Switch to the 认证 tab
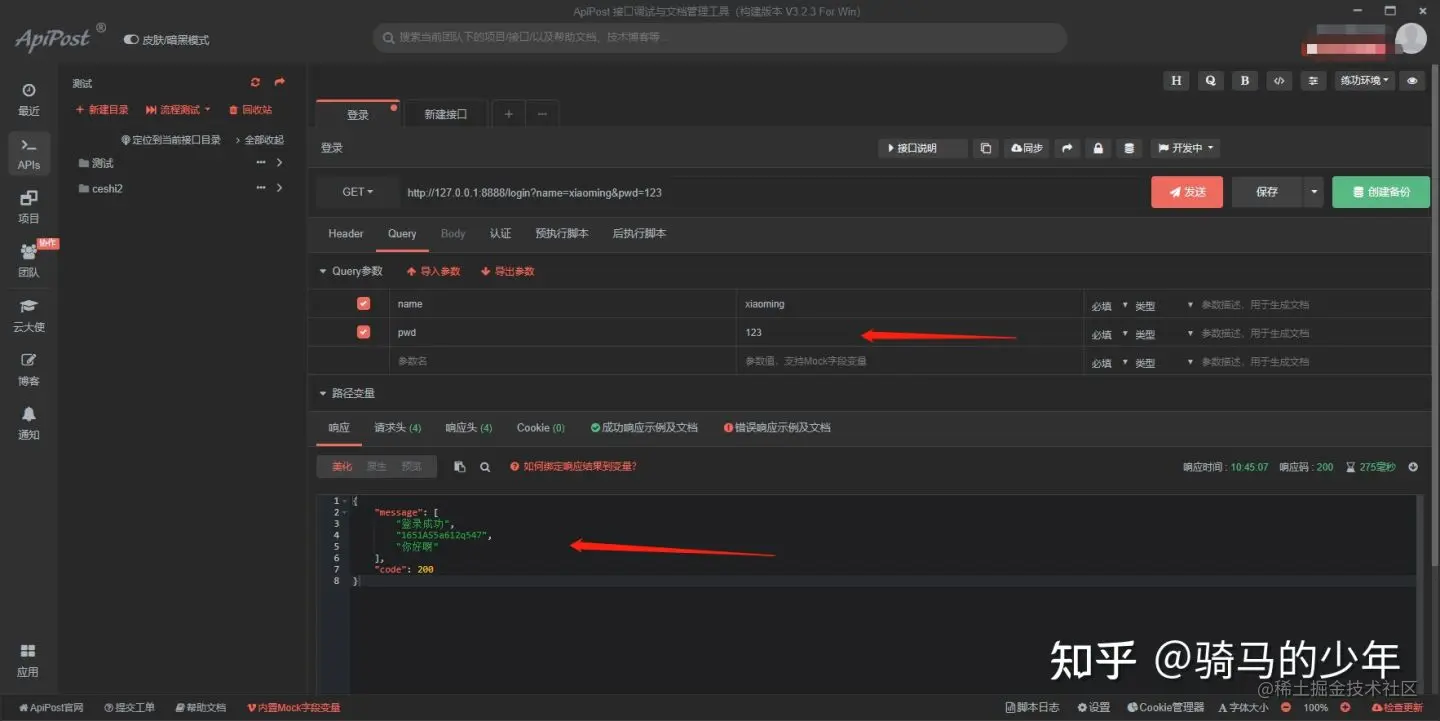 pyautogui.click(x=500, y=233)
